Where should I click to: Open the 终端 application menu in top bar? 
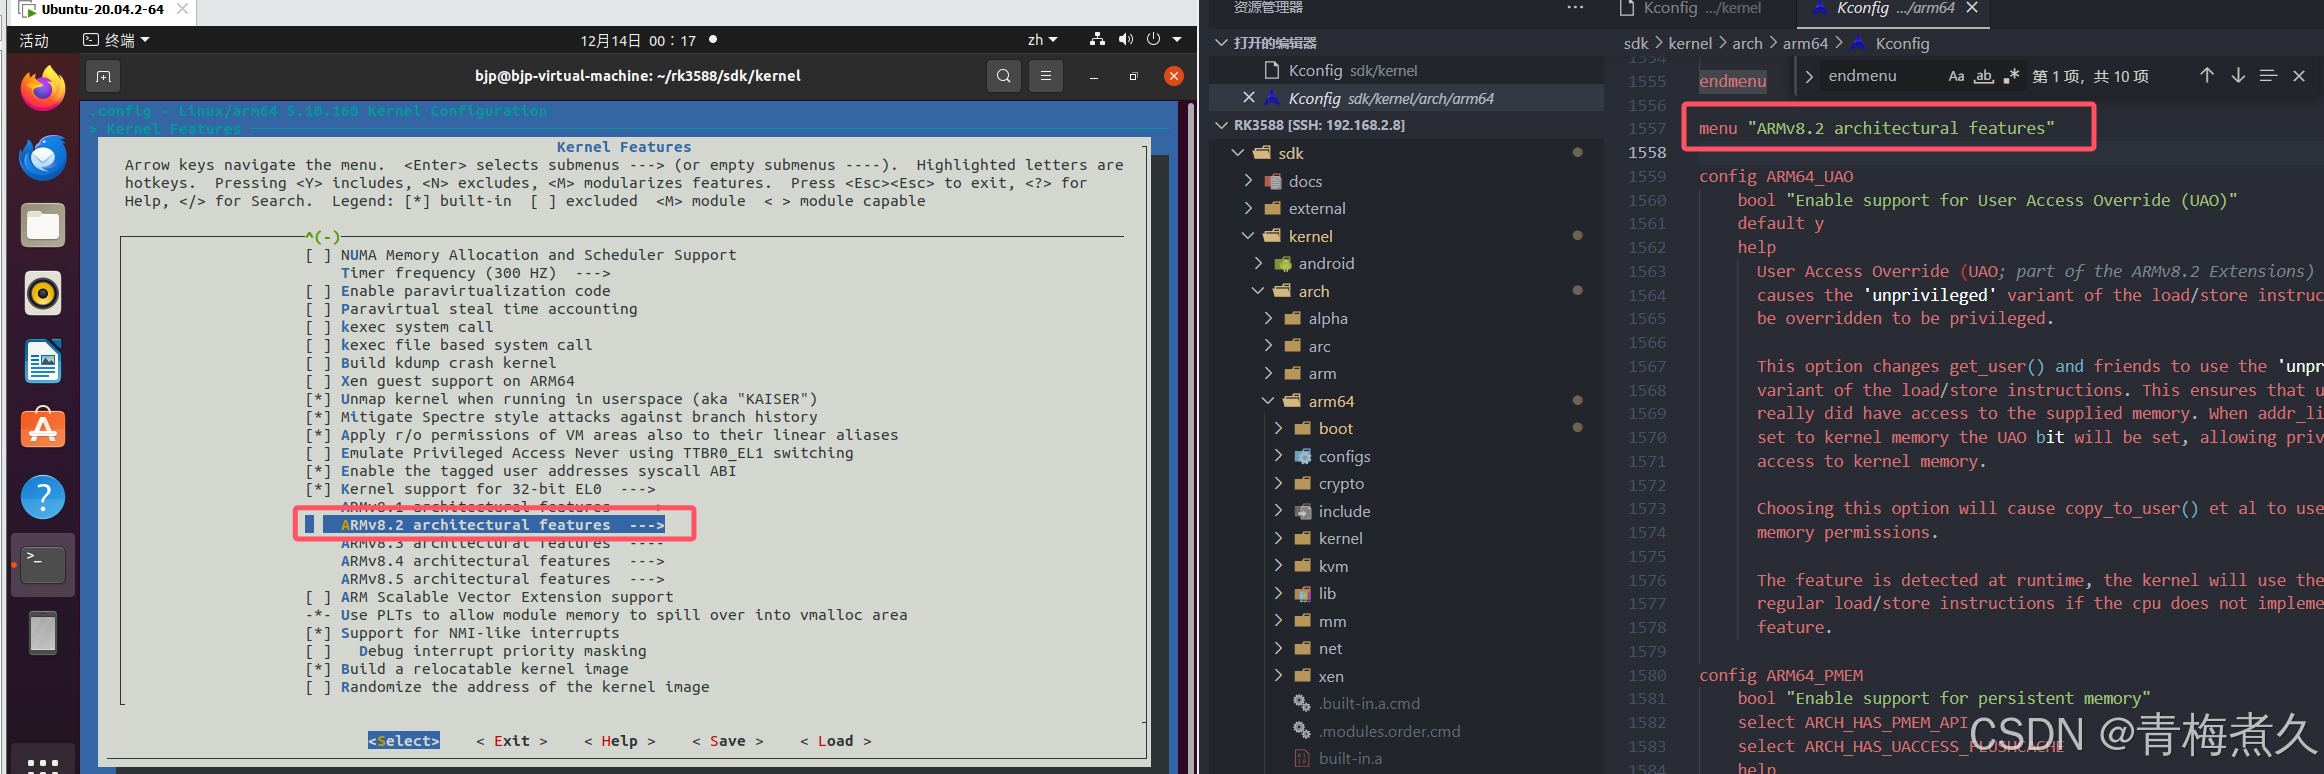point(117,40)
